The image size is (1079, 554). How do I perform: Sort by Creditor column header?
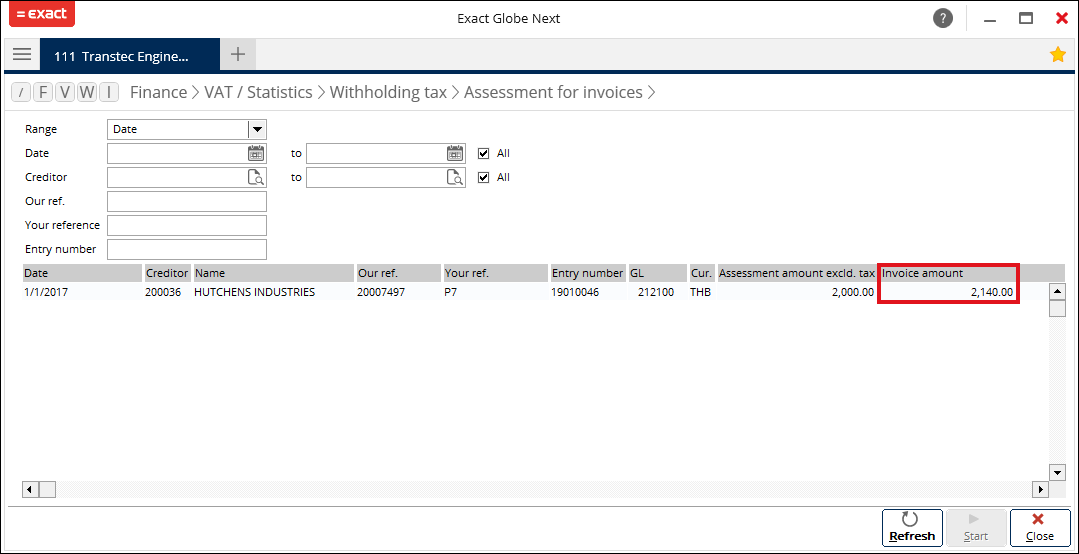tap(167, 273)
